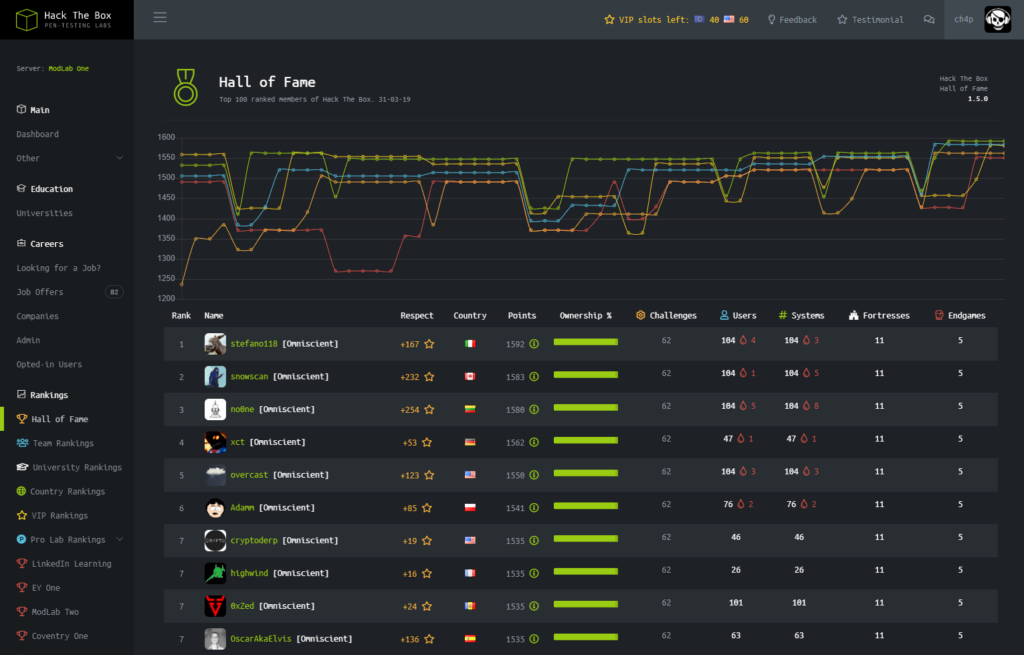
Task: Click points info icon for stefano118
Action: click(534, 343)
